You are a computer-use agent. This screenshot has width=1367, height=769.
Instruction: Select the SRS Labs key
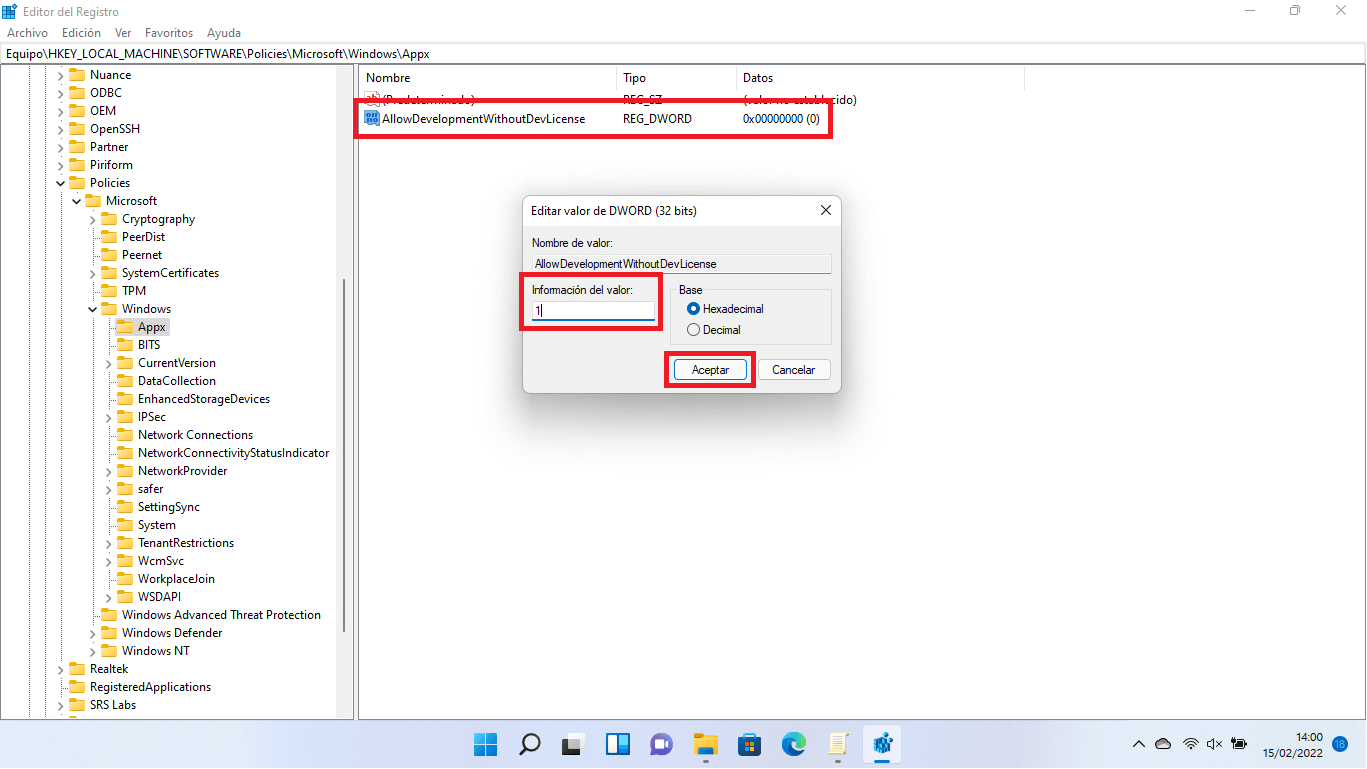(x=113, y=705)
